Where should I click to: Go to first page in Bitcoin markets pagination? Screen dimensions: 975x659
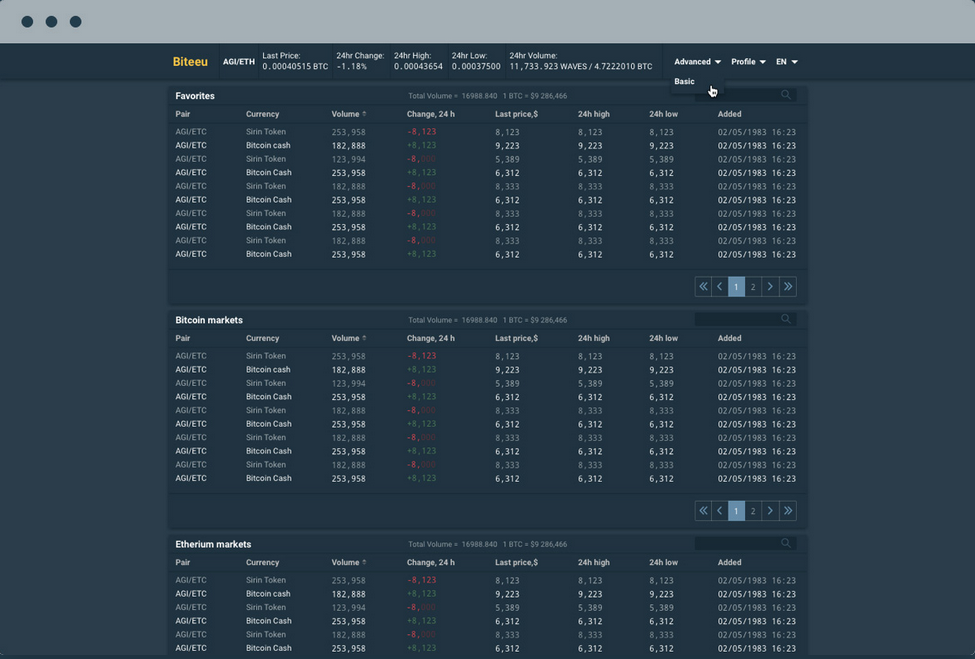[703, 510]
